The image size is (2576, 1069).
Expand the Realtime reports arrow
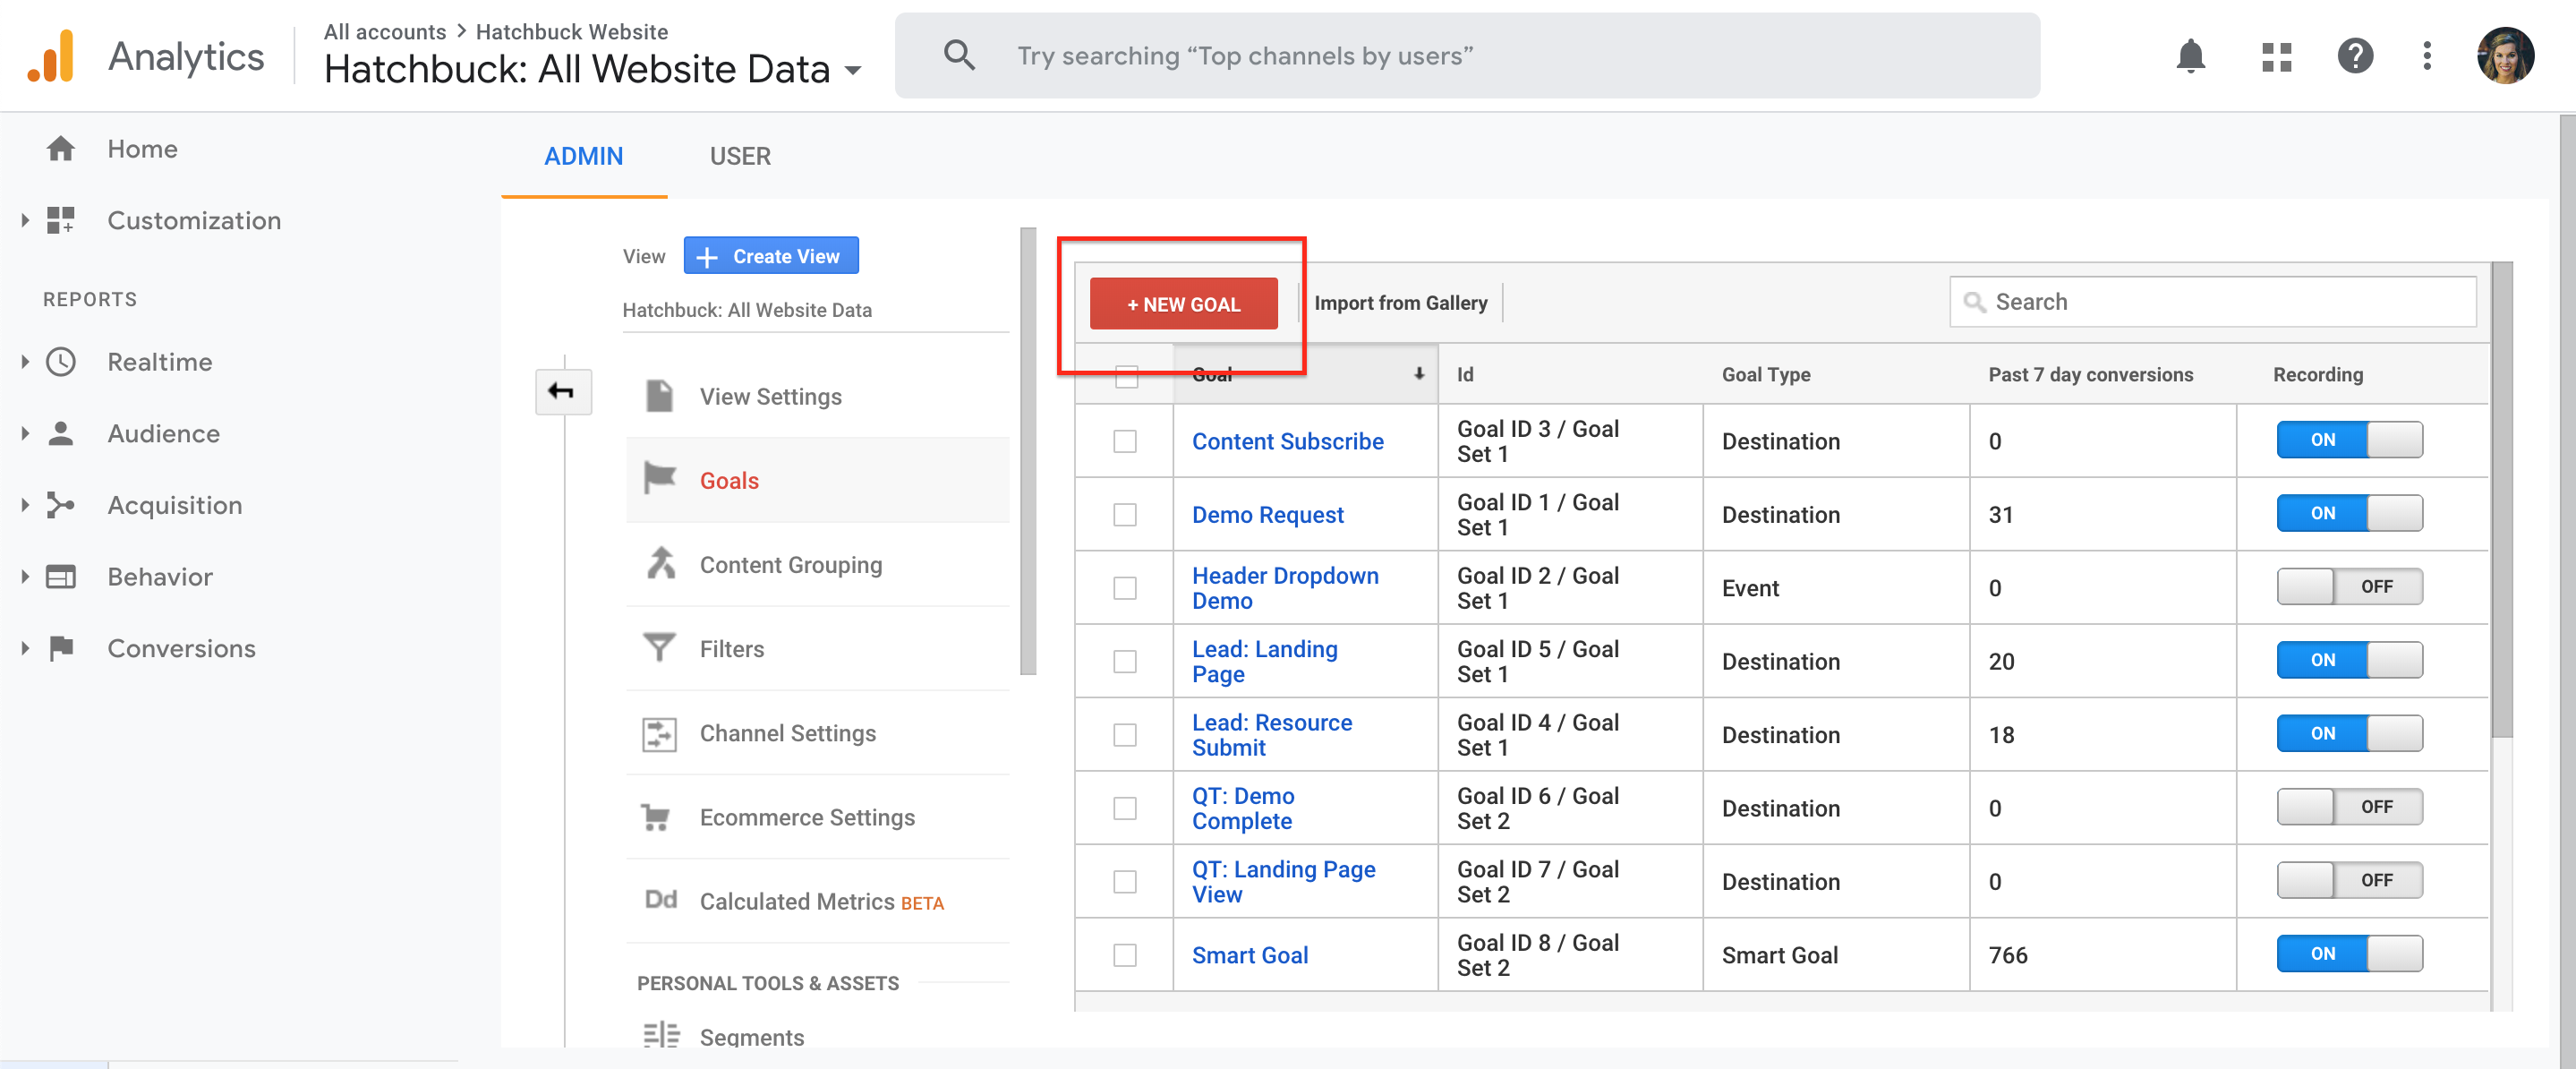coord(25,362)
